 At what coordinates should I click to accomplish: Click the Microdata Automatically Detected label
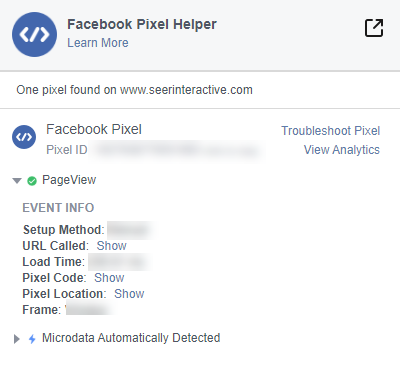131,338
